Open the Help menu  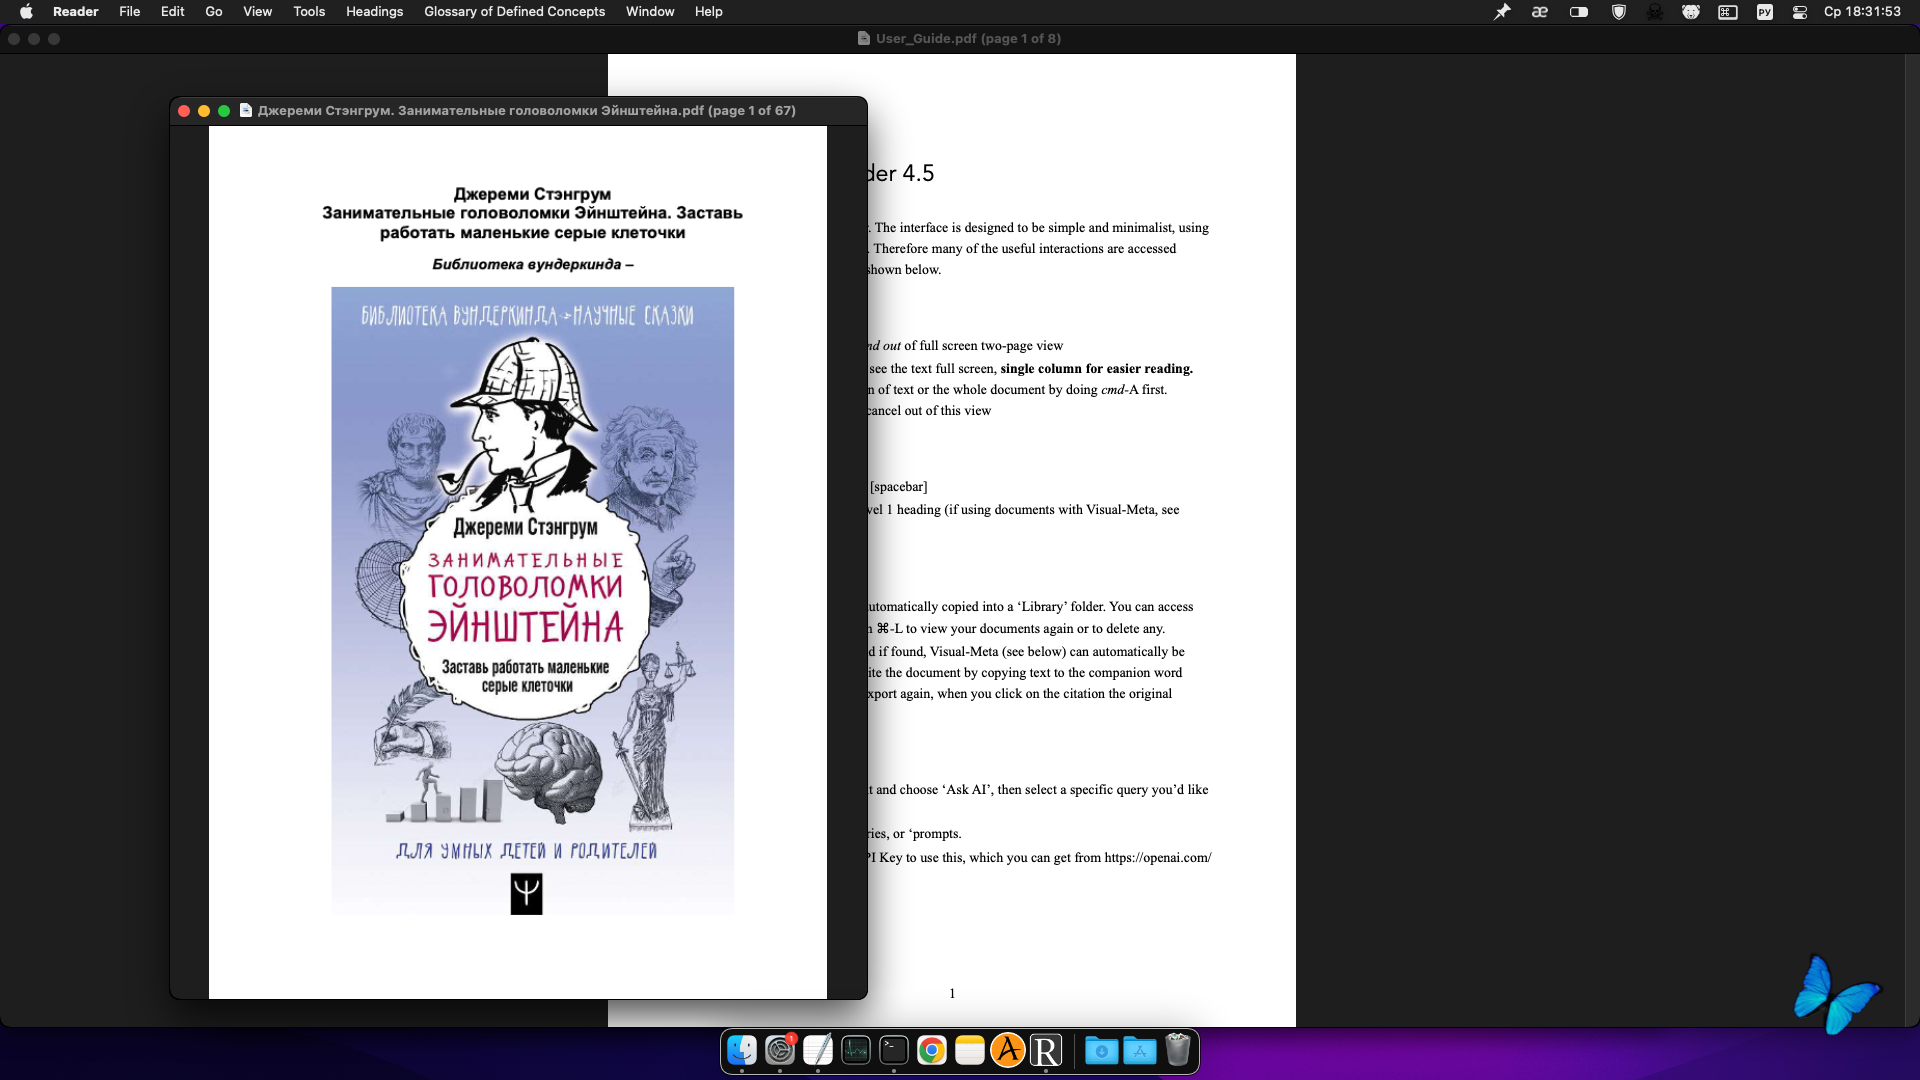pyautogui.click(x=708, y=12)
